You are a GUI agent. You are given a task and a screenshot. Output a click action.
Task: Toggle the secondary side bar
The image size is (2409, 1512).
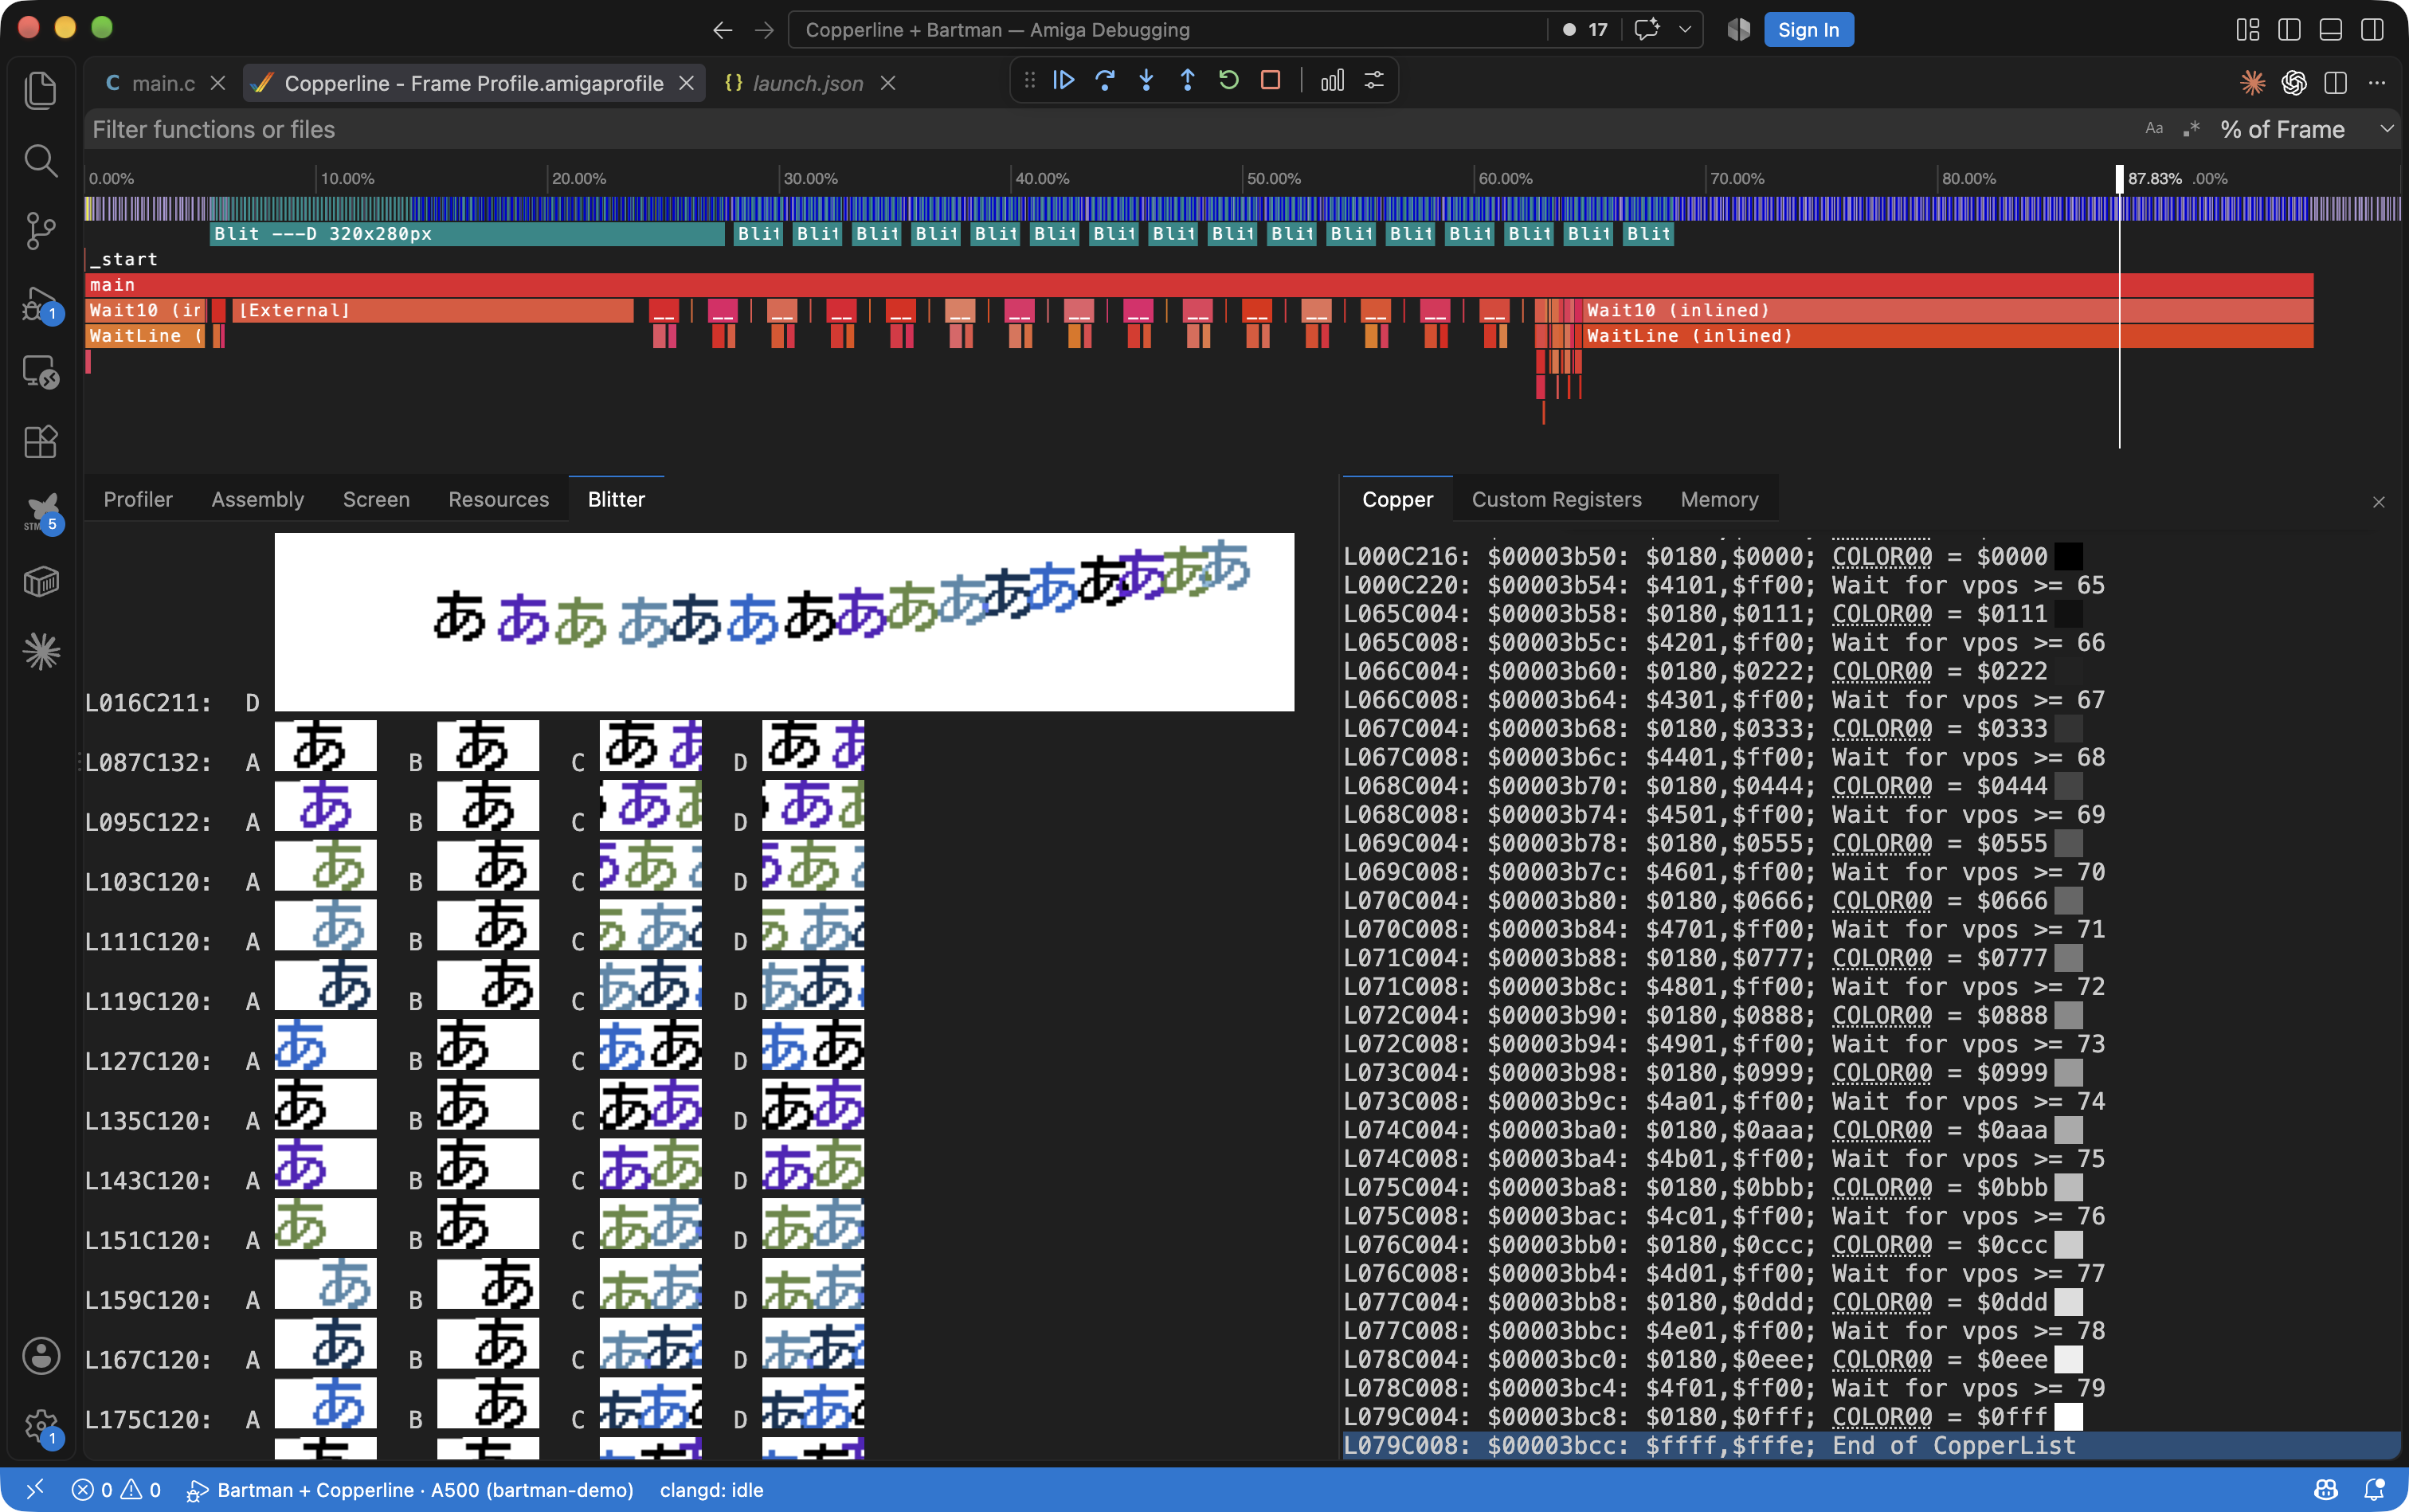tap(2372, 30)
